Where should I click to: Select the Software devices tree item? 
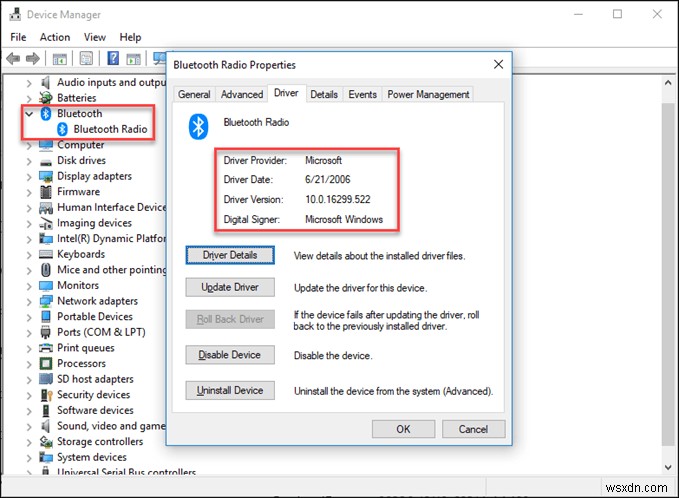coord(95,410)
